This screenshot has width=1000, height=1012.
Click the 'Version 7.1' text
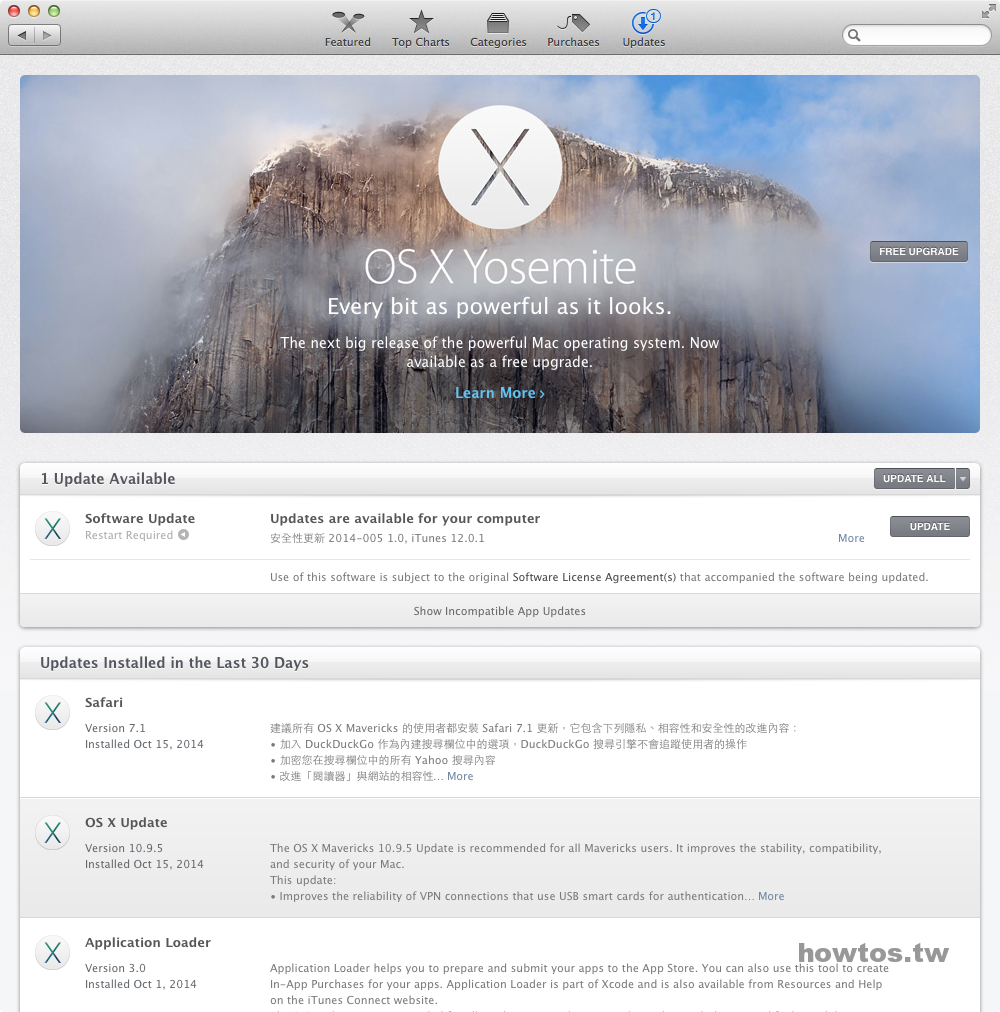[x=115, y=728]
